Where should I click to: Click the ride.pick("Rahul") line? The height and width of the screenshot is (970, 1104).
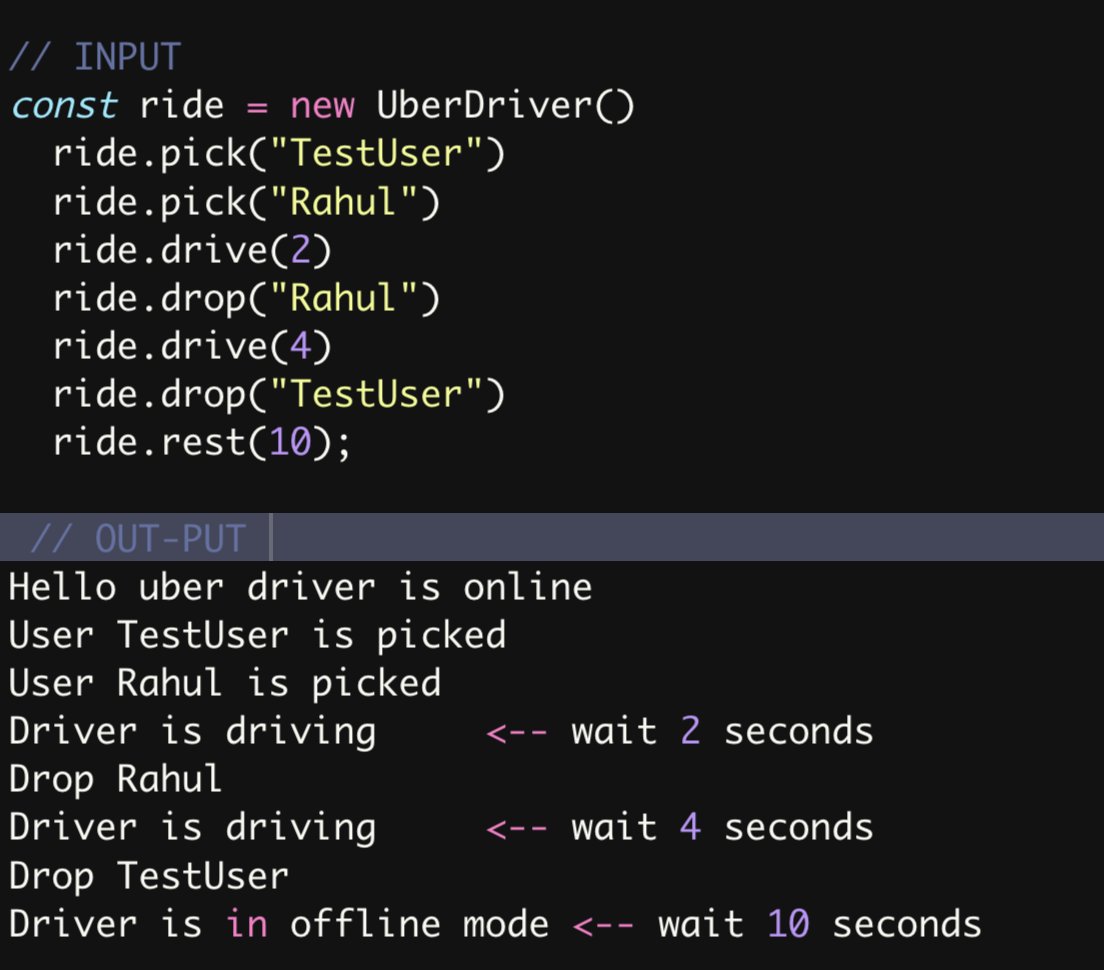click(246, 202)
